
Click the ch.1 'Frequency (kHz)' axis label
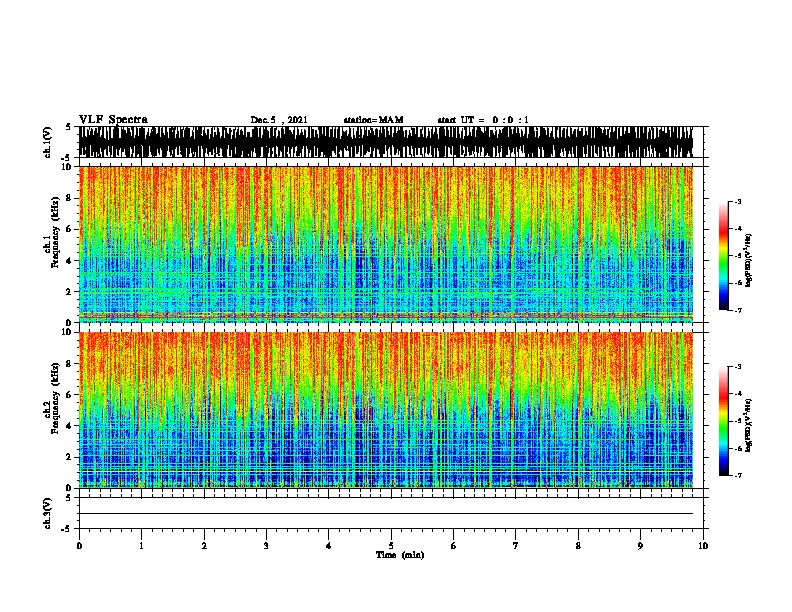[55, 233]
